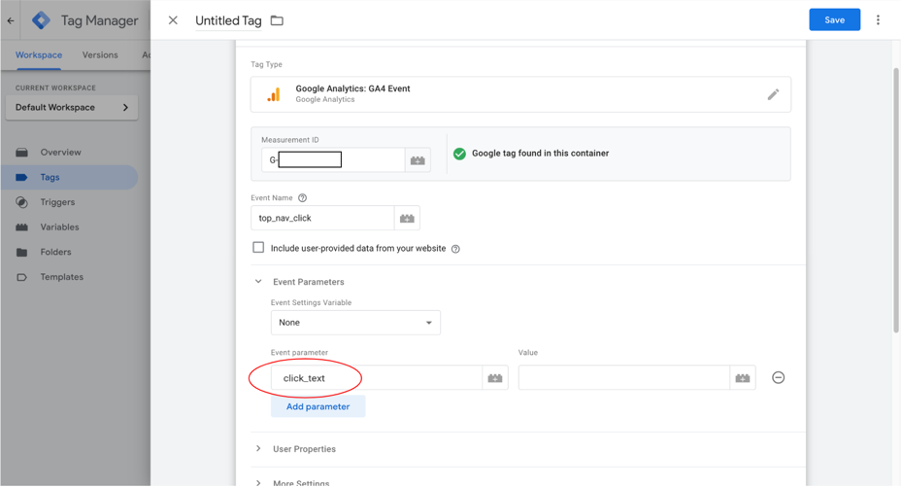Save the tag
The width and height of the screenshot is (904, 488).
coord(834,20)
